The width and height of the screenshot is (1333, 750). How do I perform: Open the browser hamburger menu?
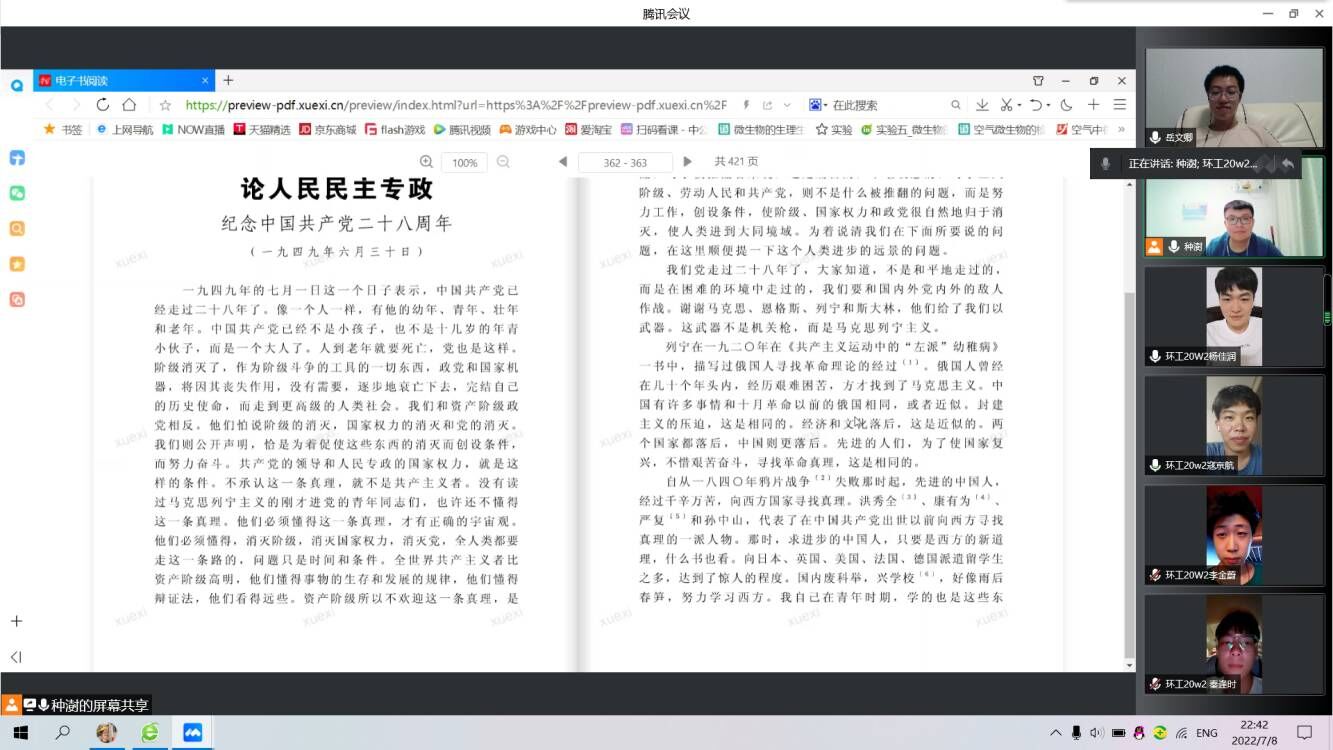1120,105
